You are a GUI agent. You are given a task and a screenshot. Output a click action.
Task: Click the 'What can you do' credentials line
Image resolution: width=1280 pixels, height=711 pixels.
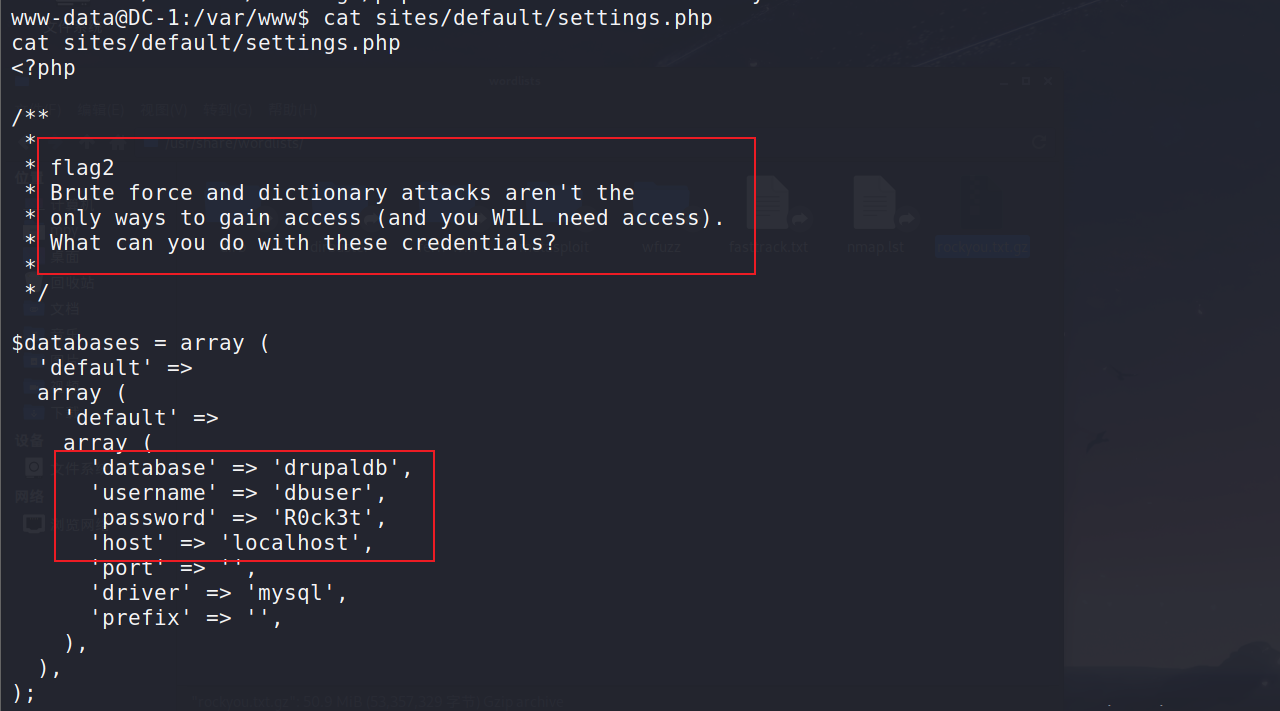point(303,243)
